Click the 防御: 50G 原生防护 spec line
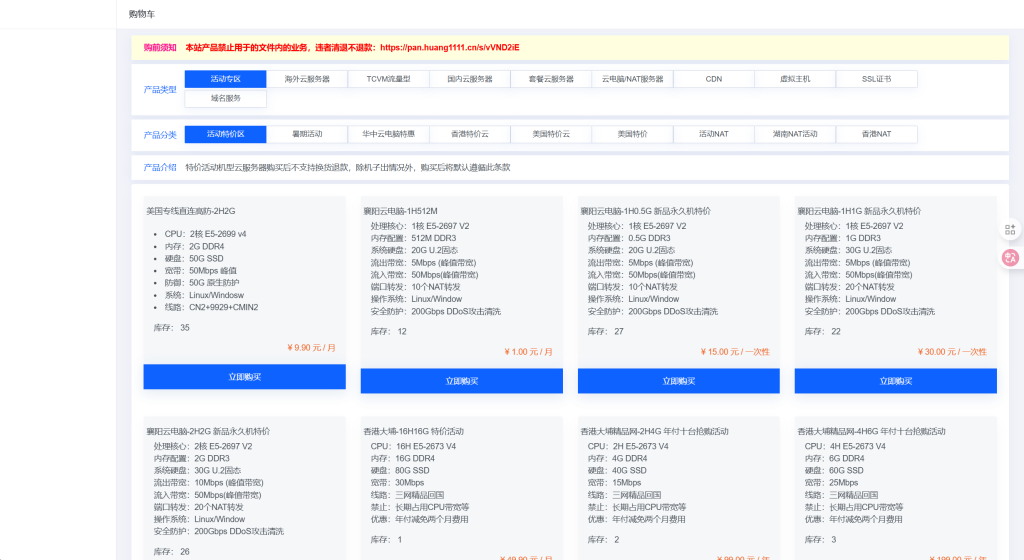 click(202, 283)
